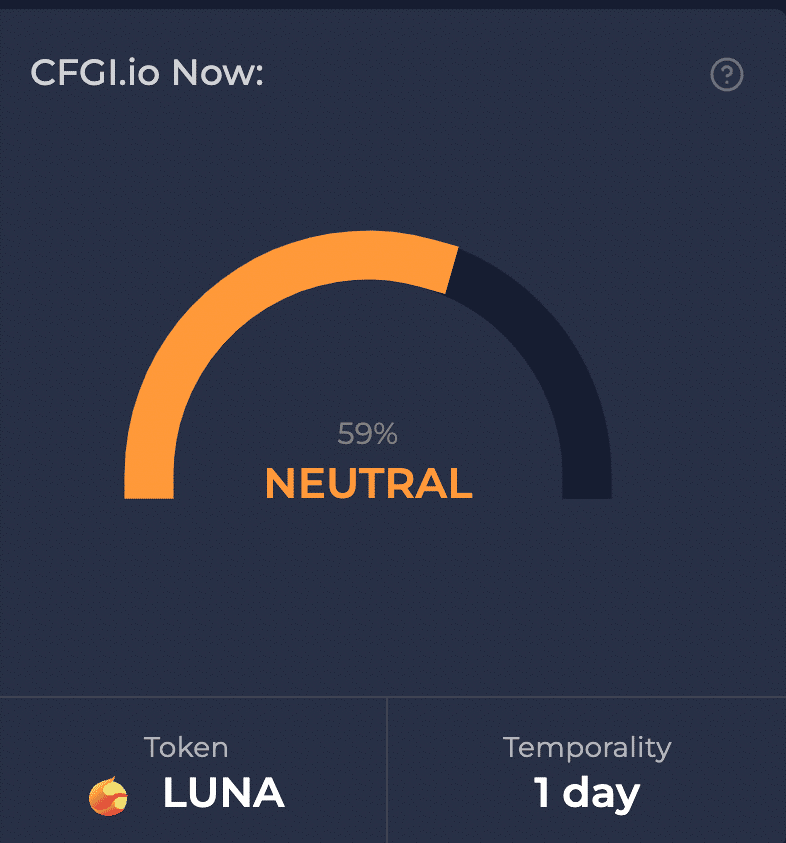This screenshot has height=843, width=786.
Task: Click divider between Token and Temporality
Action: [x=387, y=770]
